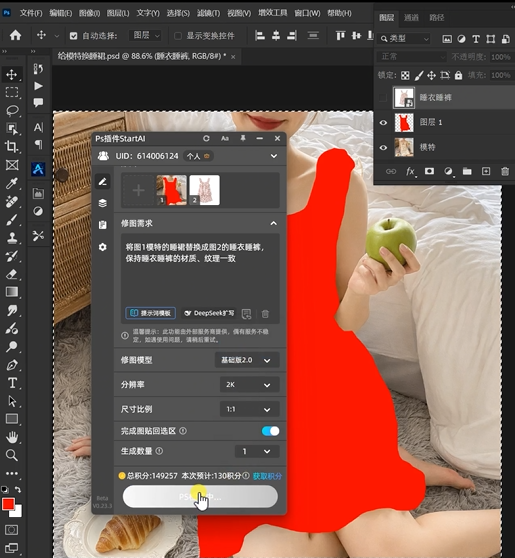The image size is (515, 558).
Task: Select the Crop tool
Action: (x=12, y=147)
